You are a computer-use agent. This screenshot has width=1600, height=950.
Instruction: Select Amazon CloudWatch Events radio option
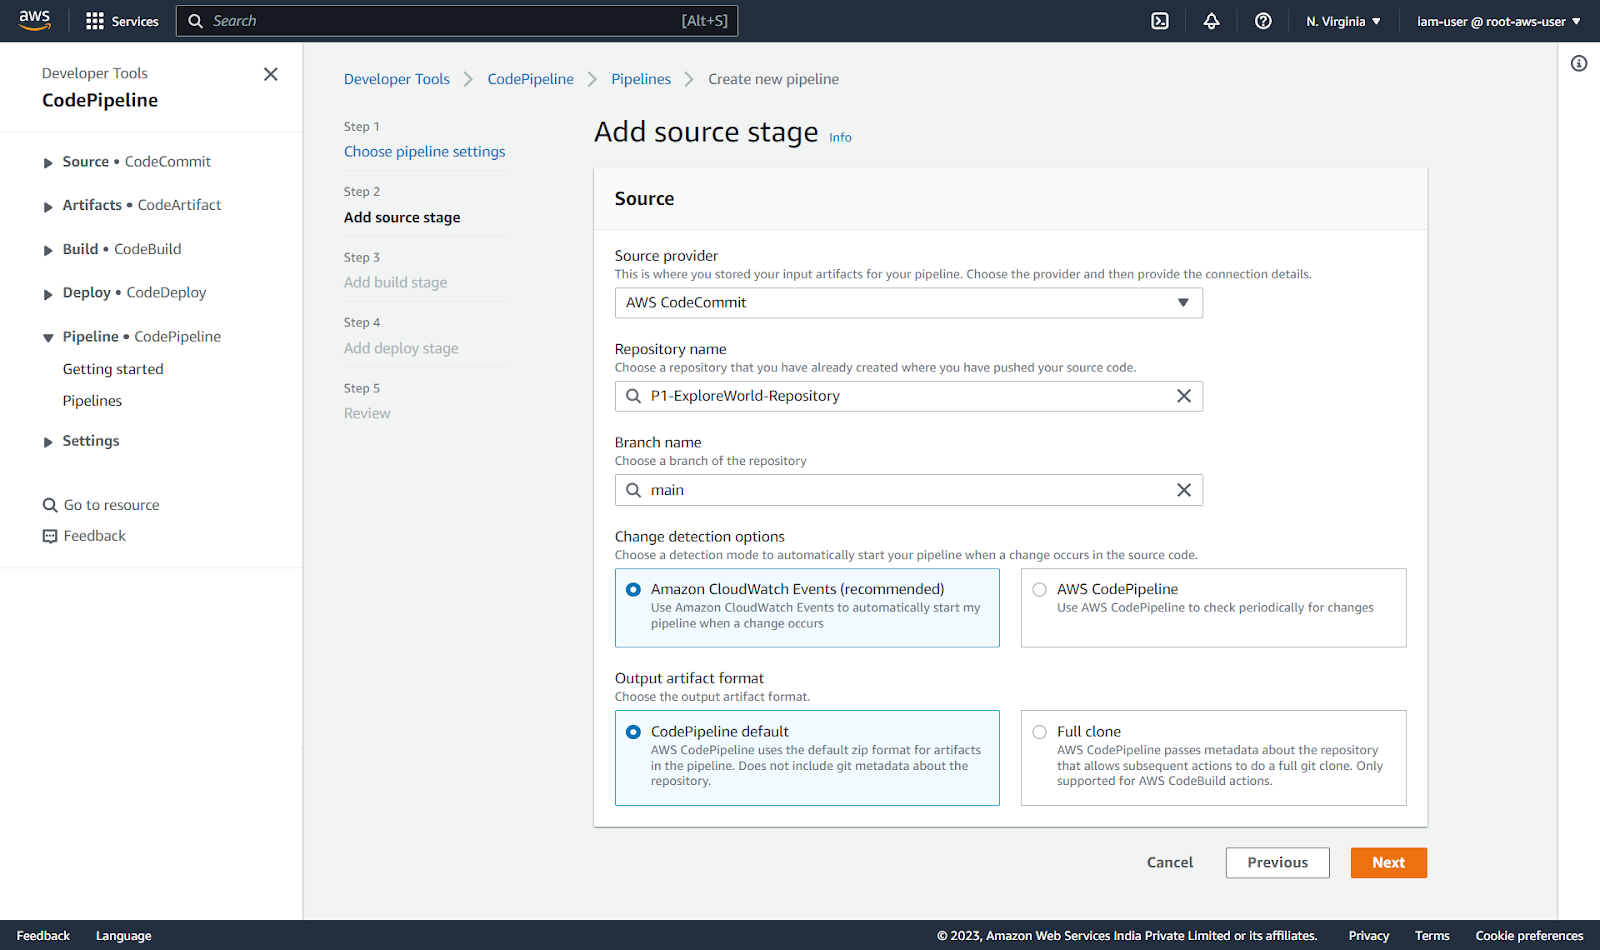[633, 590]
